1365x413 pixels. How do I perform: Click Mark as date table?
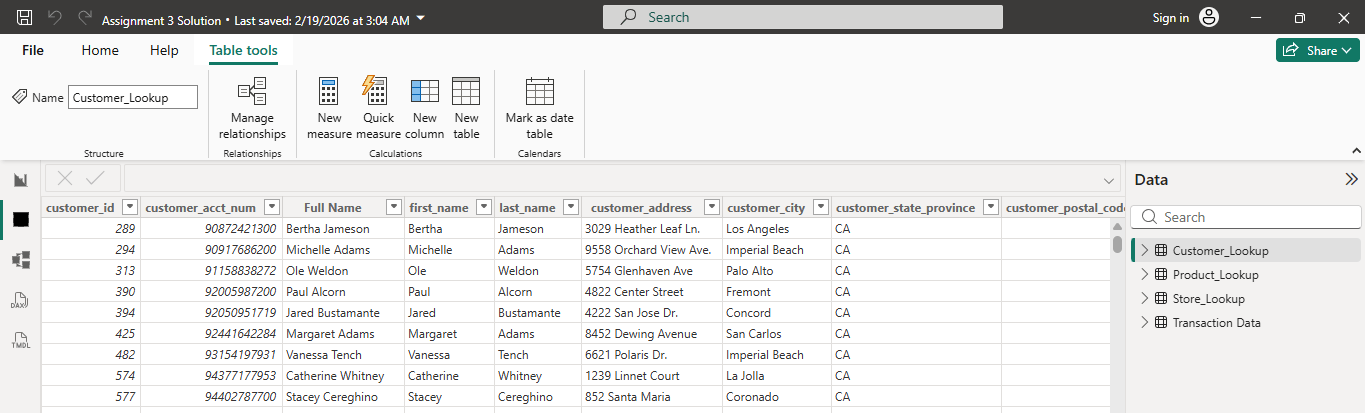click(539, 108)
